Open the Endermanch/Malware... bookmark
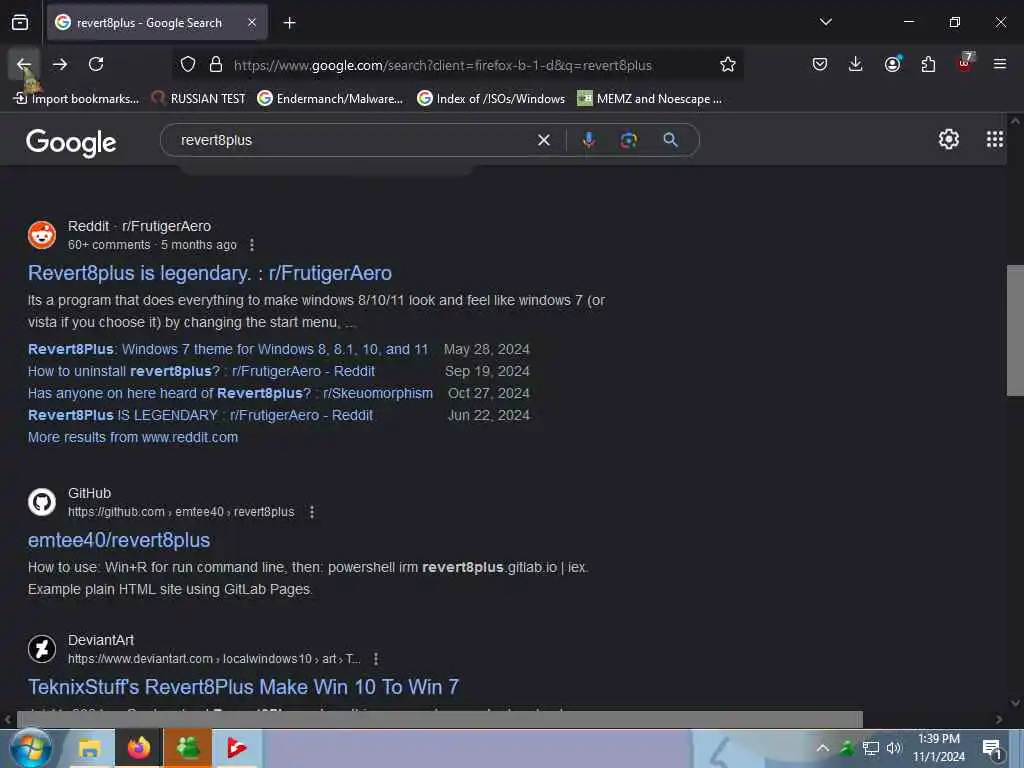Image resolution: width=1024 pixels, height=768 pixels. coord(330,99)
